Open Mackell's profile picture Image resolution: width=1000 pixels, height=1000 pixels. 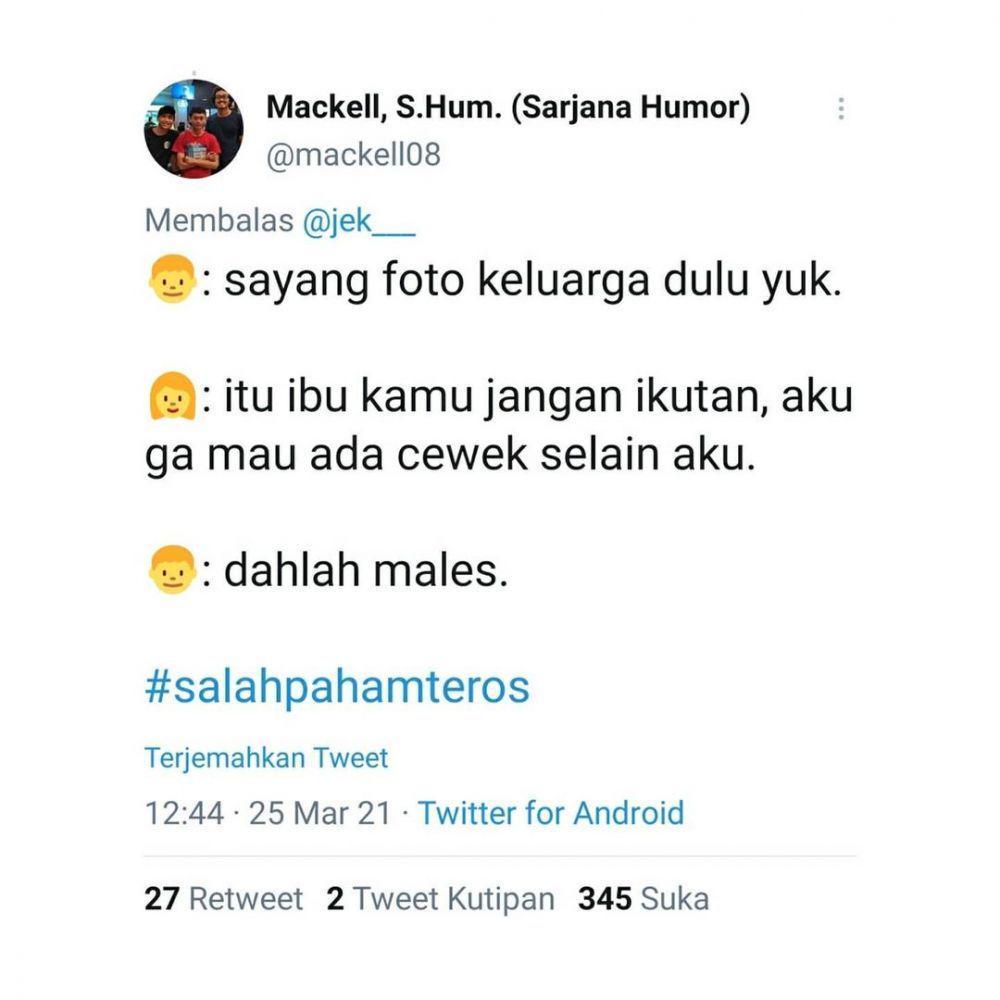(194, 128)
